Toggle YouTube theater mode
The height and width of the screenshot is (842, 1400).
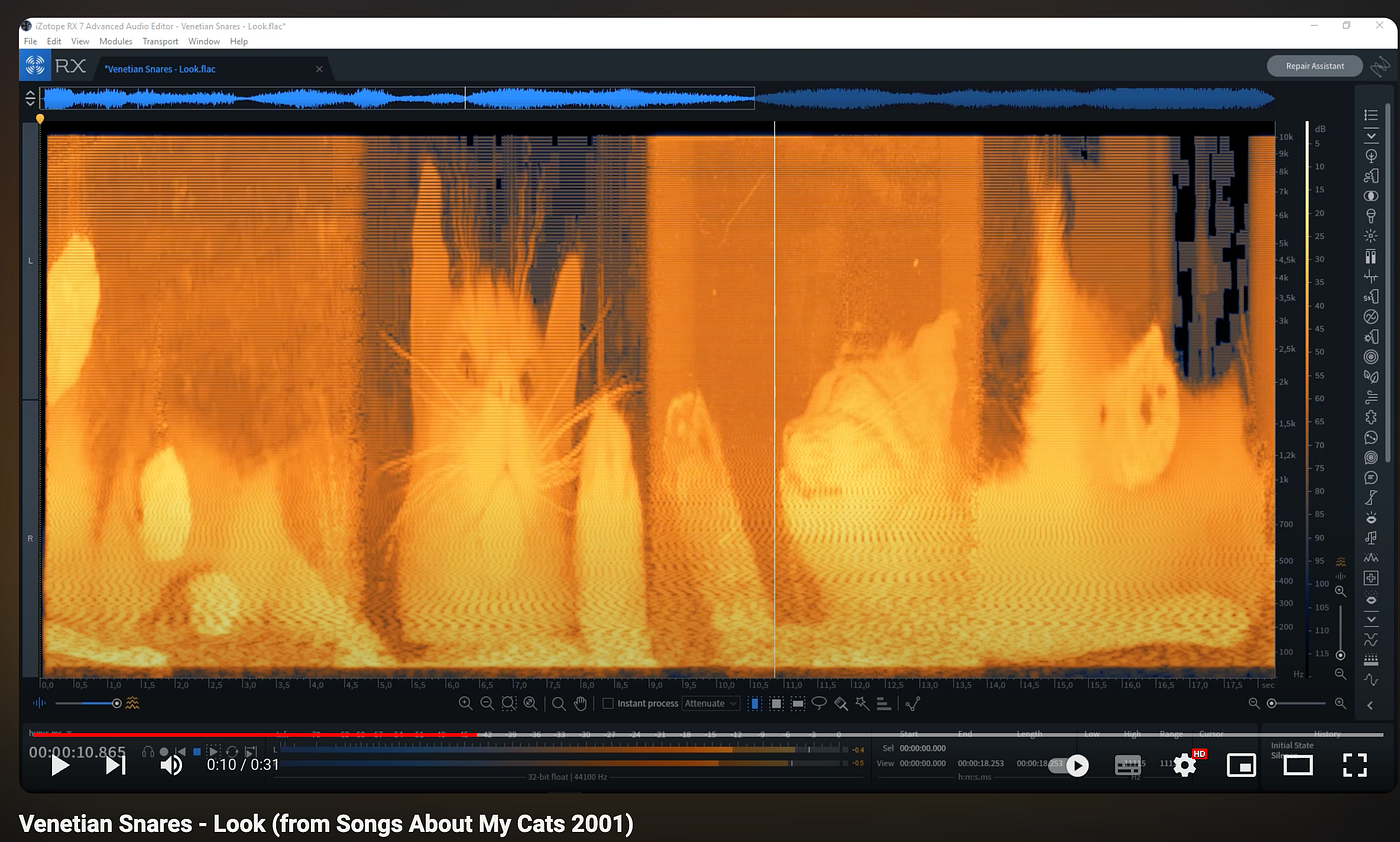tap(1298, 765)
